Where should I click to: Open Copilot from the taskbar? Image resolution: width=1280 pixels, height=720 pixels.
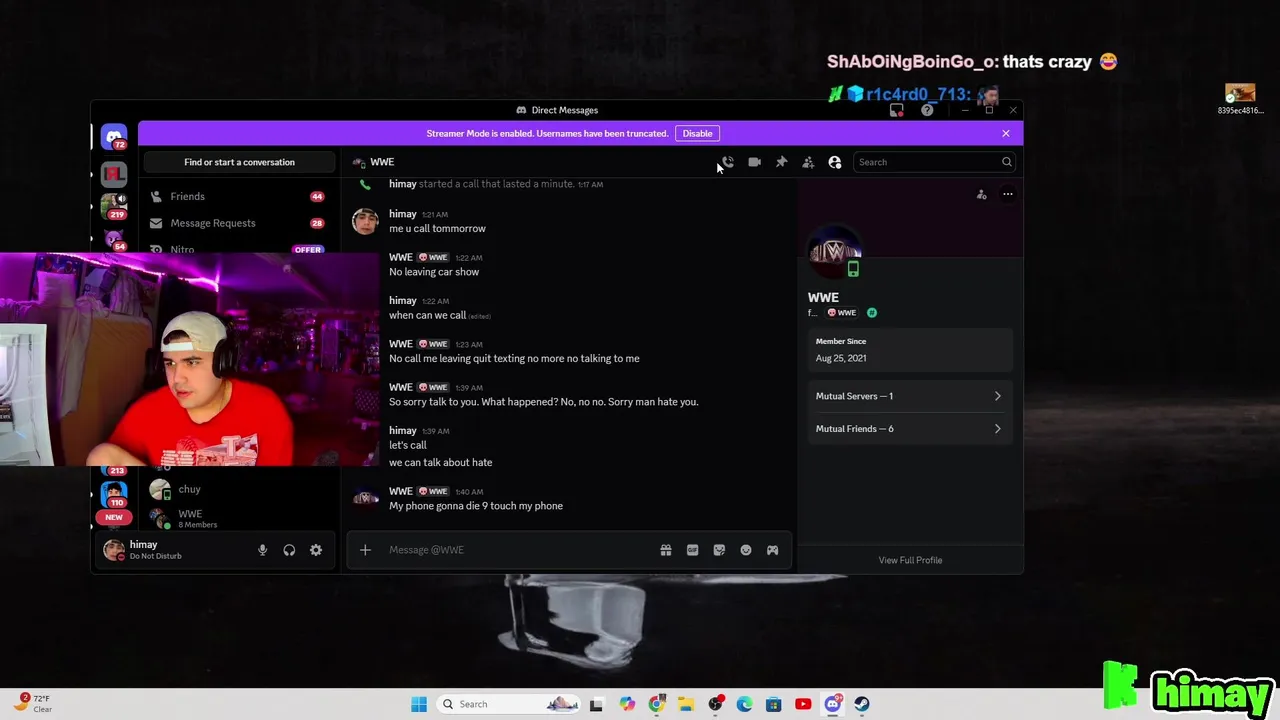pyautogui.click(x=627, y=704)
